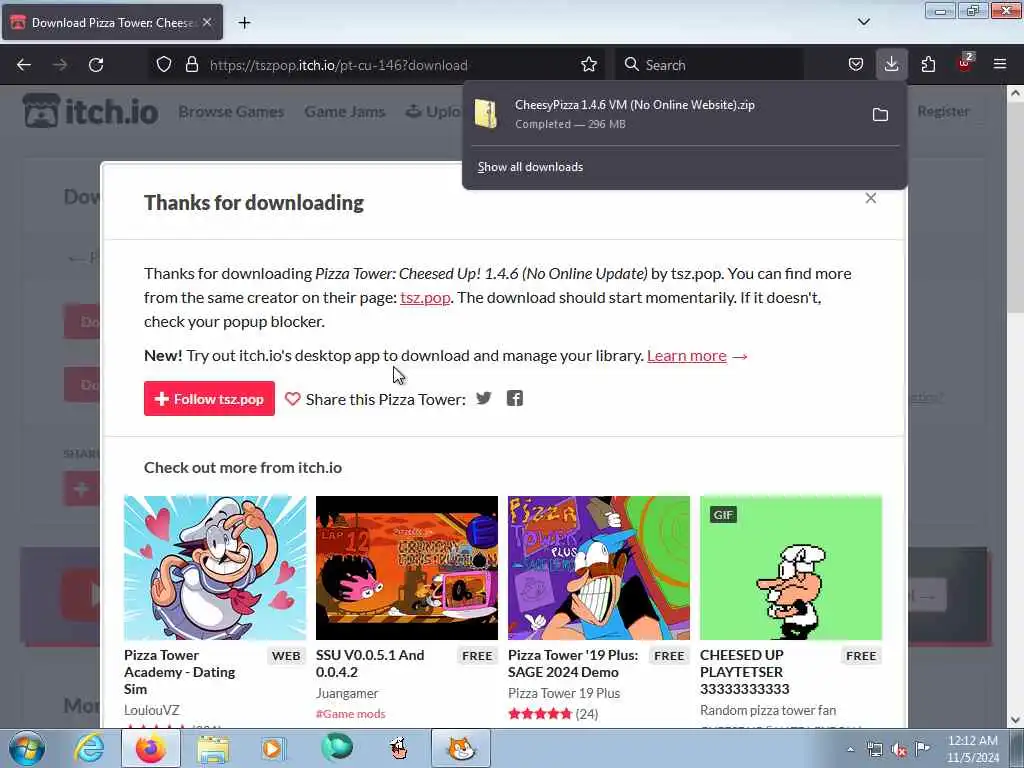1024x768 pixels.
Task: Show hidden system tray icons arrow
Action: pyautogui.click(x=850, y=749)
